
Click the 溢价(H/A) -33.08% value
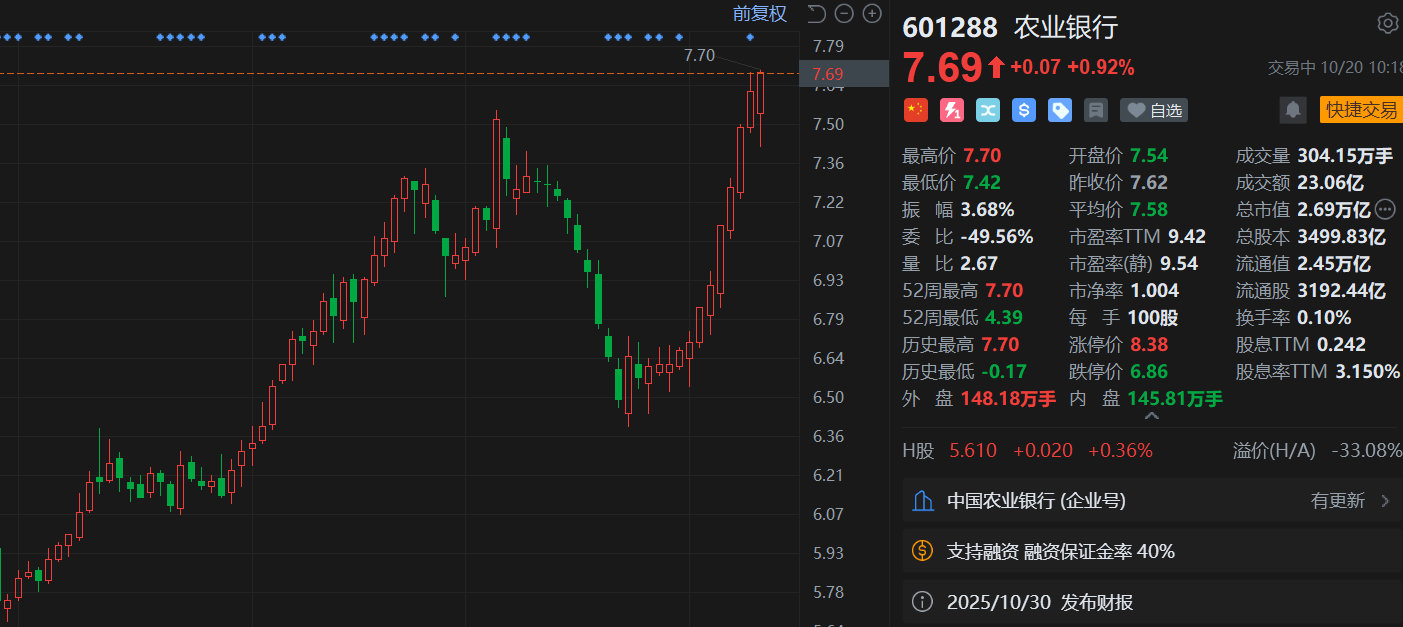pyautogui.click(x=1366, y=451)
